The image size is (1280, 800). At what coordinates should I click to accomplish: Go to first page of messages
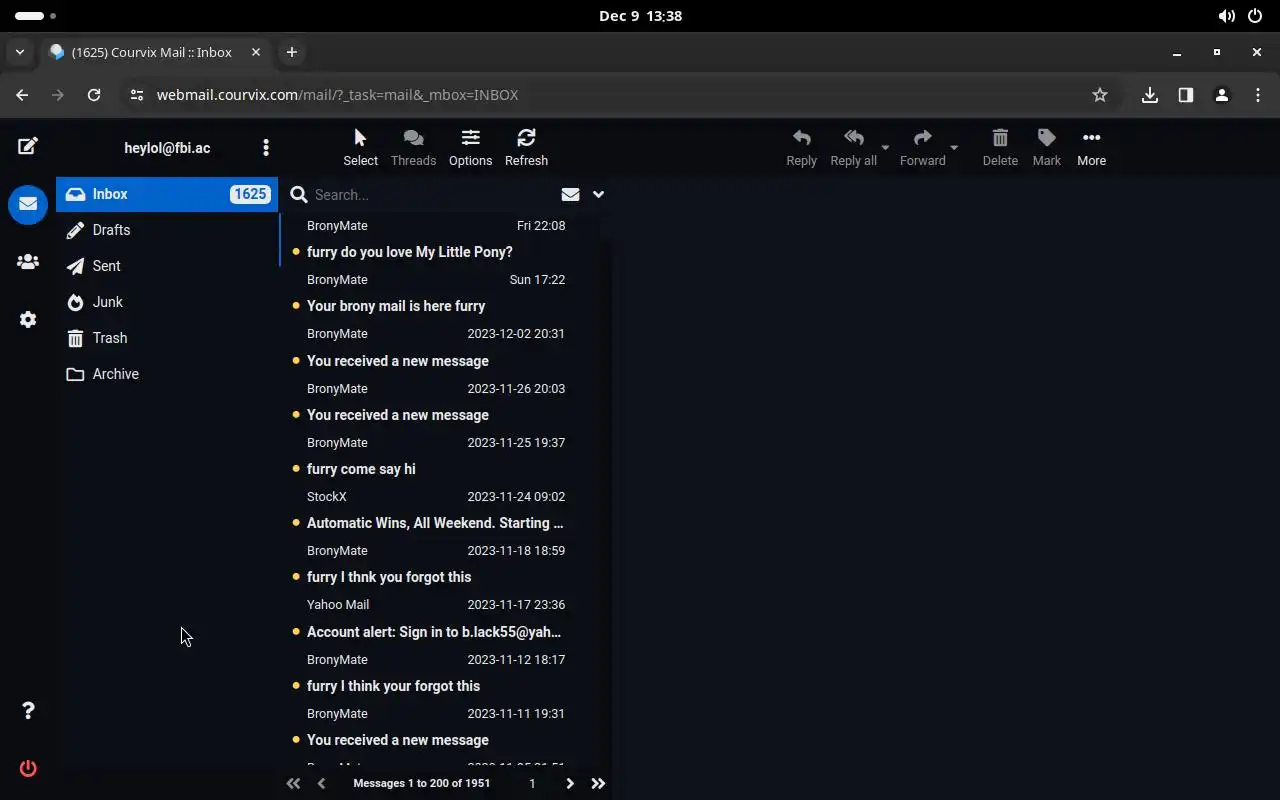(293, 783)
